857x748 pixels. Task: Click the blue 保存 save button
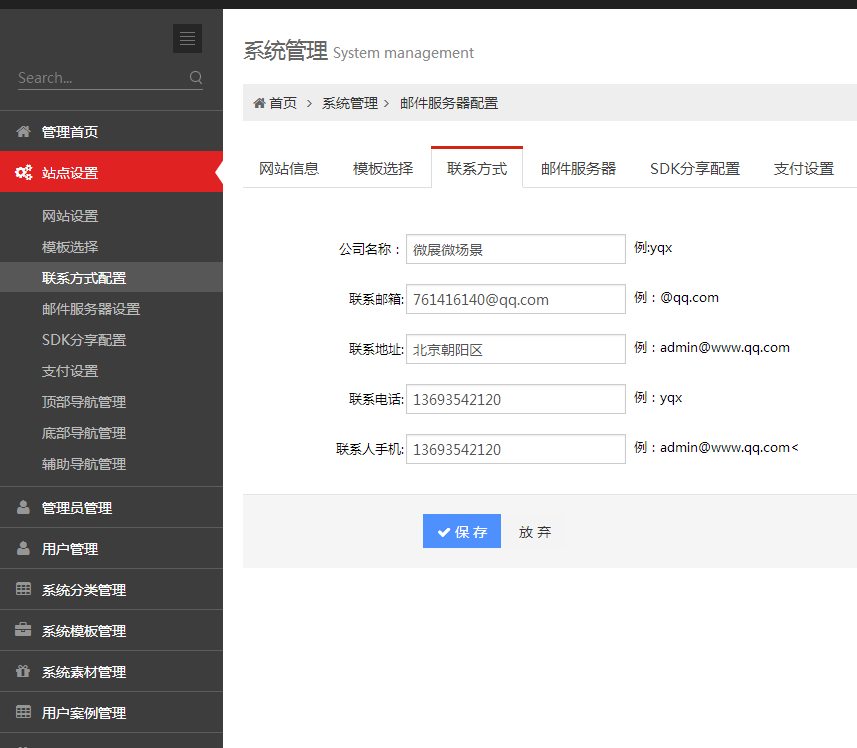tap(461, 531)
